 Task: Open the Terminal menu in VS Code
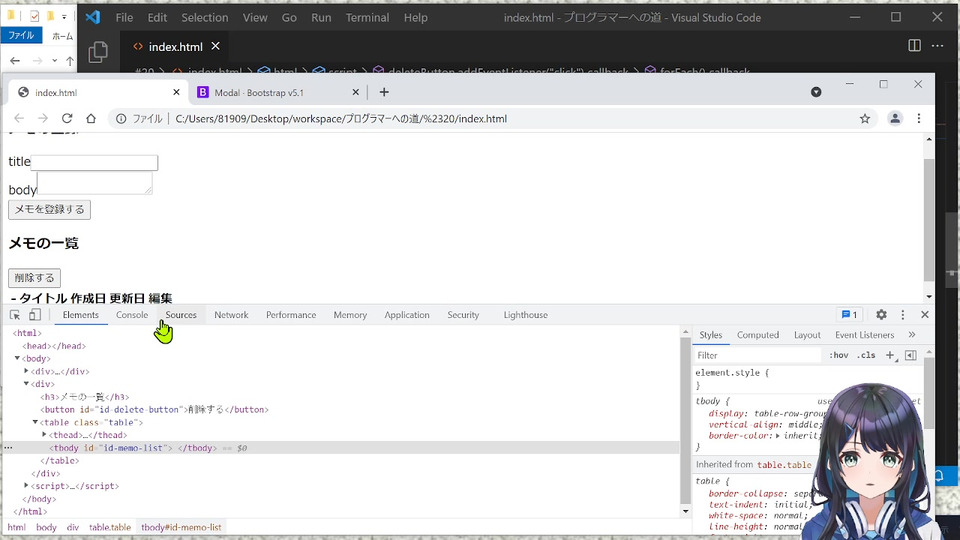click(367, 17)
